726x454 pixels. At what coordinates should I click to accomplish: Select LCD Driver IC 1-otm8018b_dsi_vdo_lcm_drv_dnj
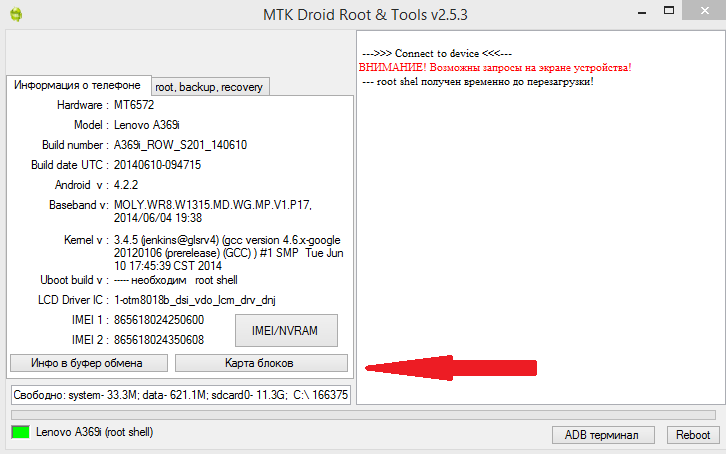(194, 300)
